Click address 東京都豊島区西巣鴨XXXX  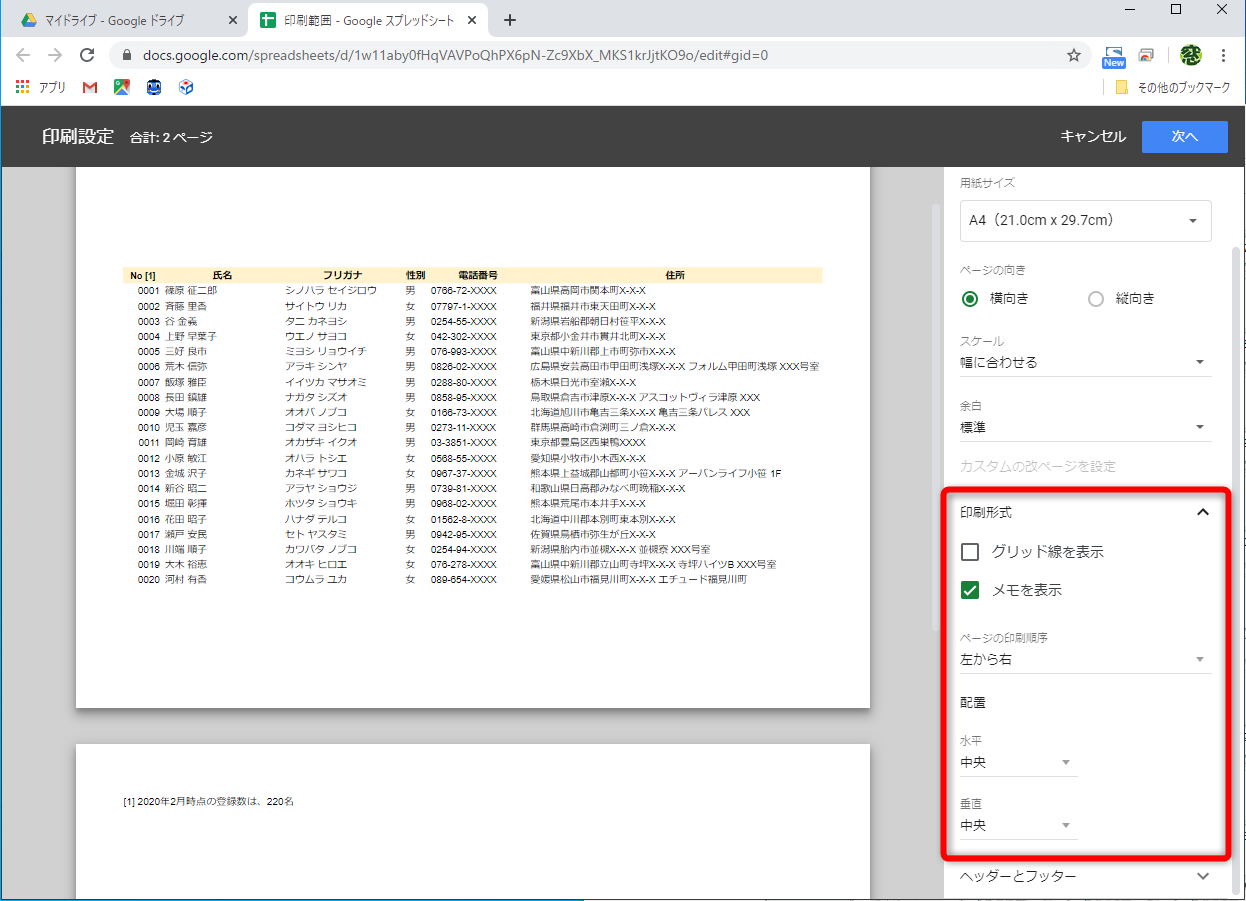click(588, 442)
